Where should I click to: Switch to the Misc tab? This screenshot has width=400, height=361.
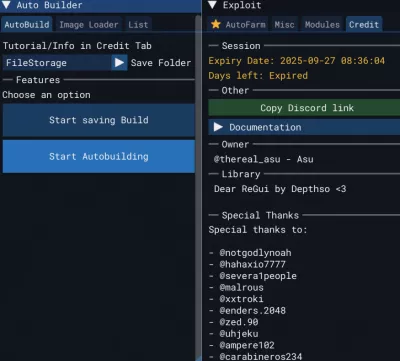tap(284, 24)
